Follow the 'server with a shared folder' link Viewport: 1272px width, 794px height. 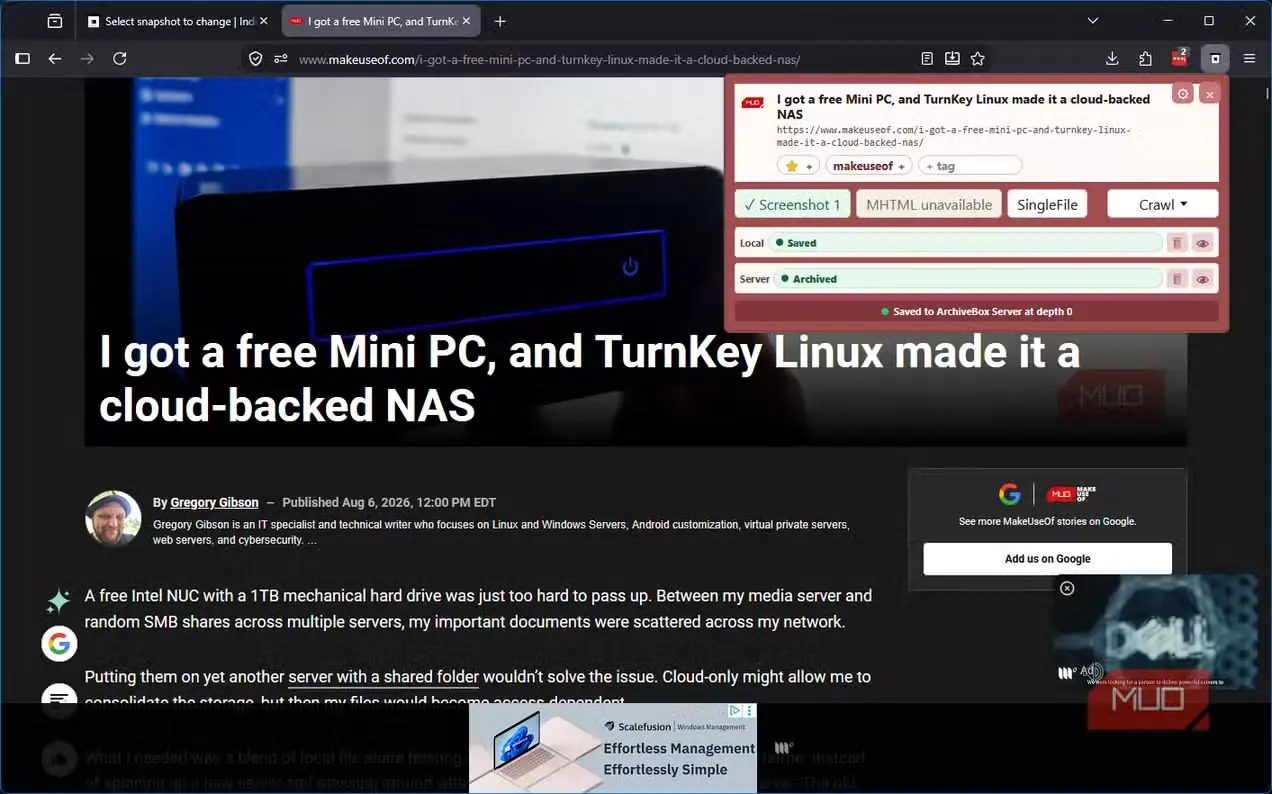pos(384,677)
